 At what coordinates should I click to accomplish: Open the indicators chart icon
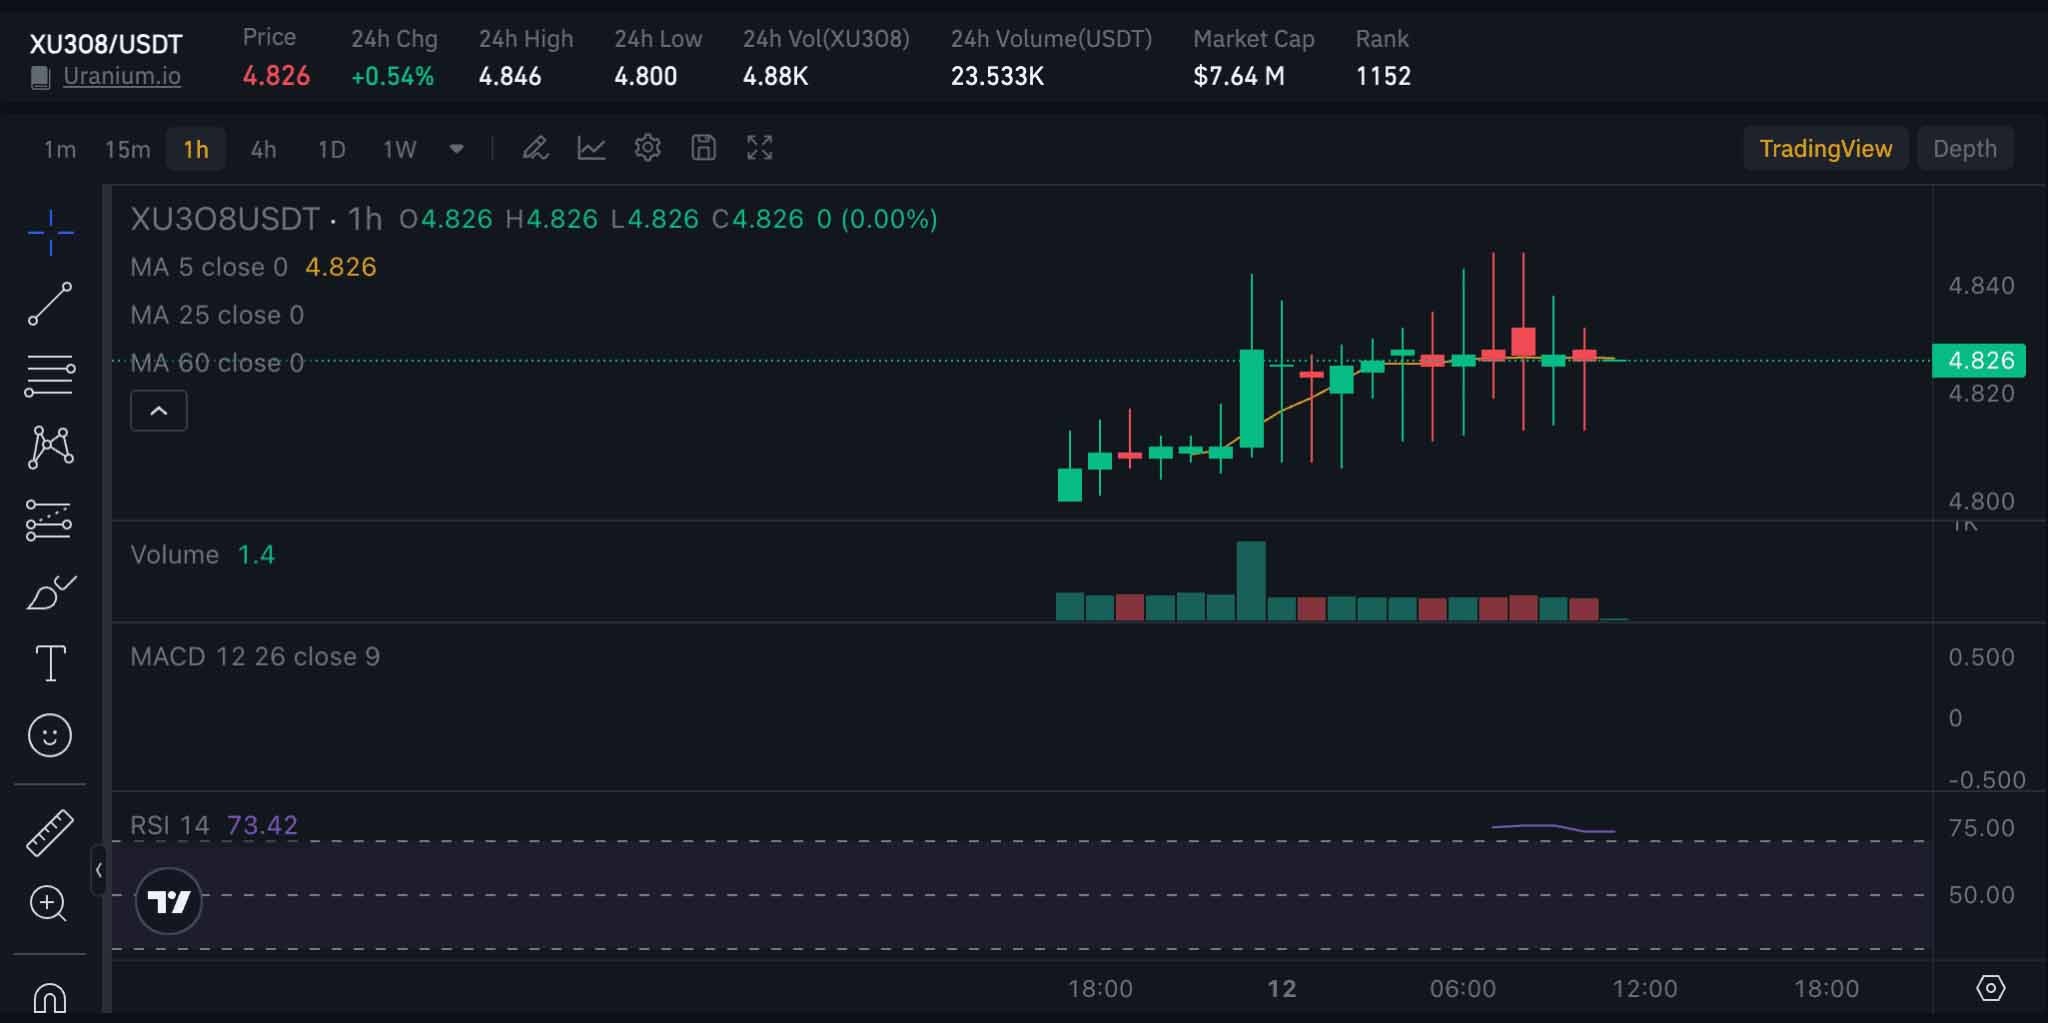(592, 149)
